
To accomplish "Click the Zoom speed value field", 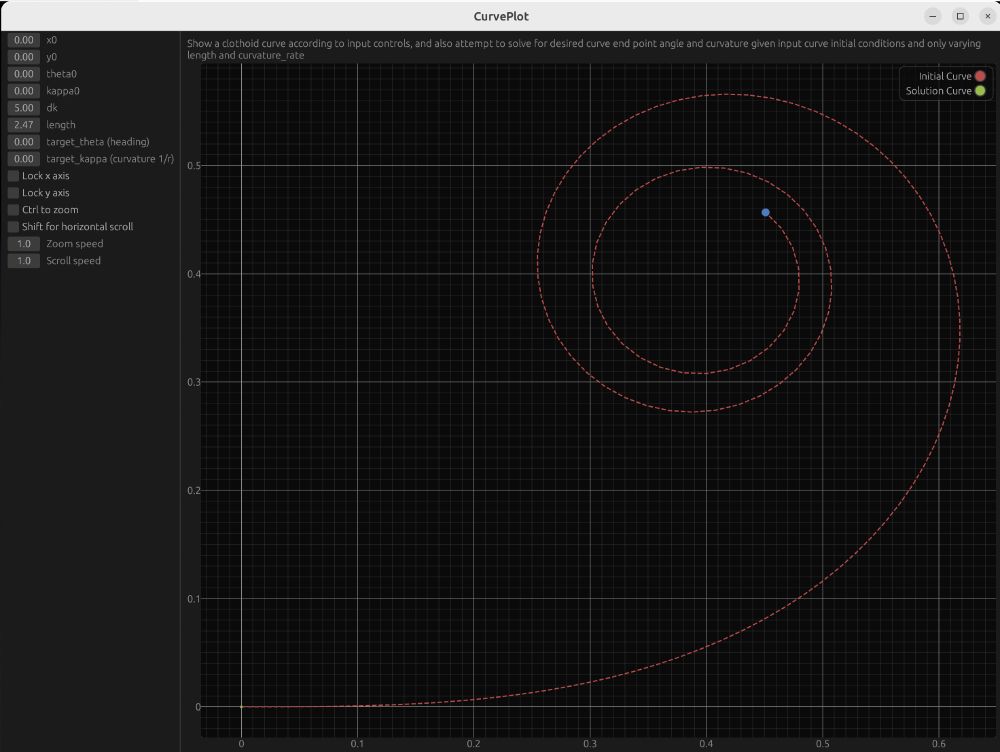I will pyautogui.click(x=24, y=244).
